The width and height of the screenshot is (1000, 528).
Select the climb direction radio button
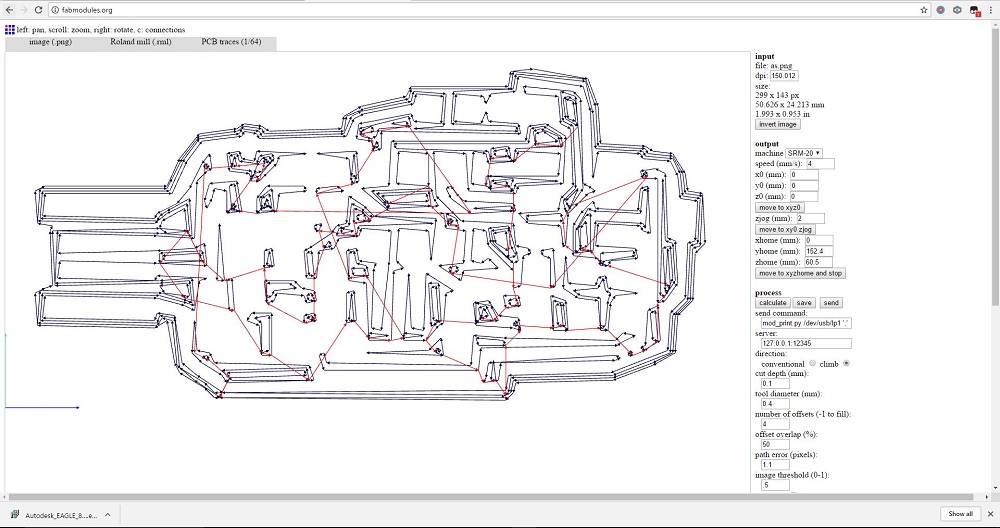pyautogui.click(x=846, y=363)
